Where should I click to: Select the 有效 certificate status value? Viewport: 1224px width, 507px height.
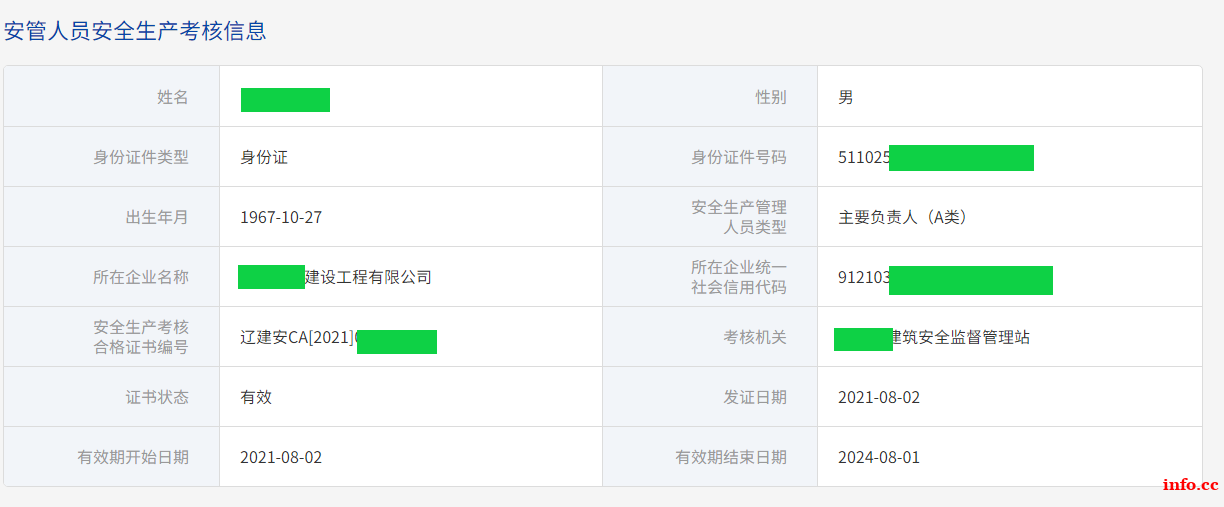point(256,397)
